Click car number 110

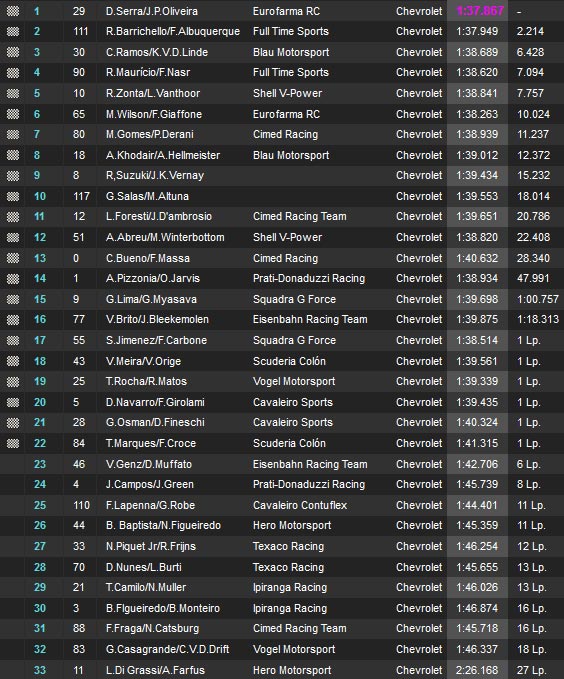[x=81, y=505]
